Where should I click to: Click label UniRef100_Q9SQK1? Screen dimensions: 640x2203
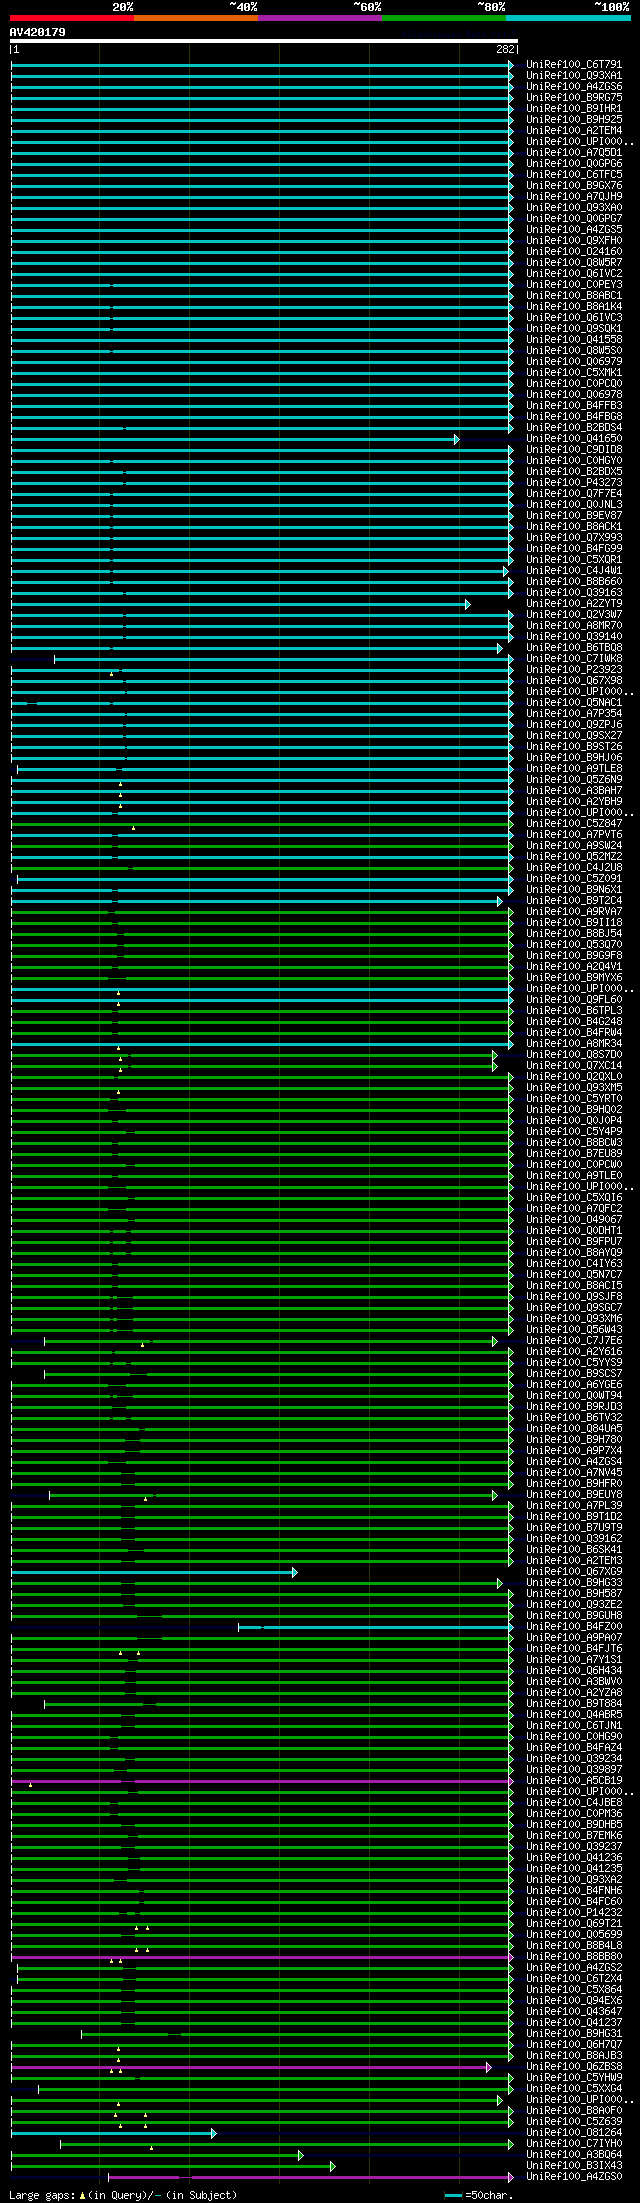point(574,329)
